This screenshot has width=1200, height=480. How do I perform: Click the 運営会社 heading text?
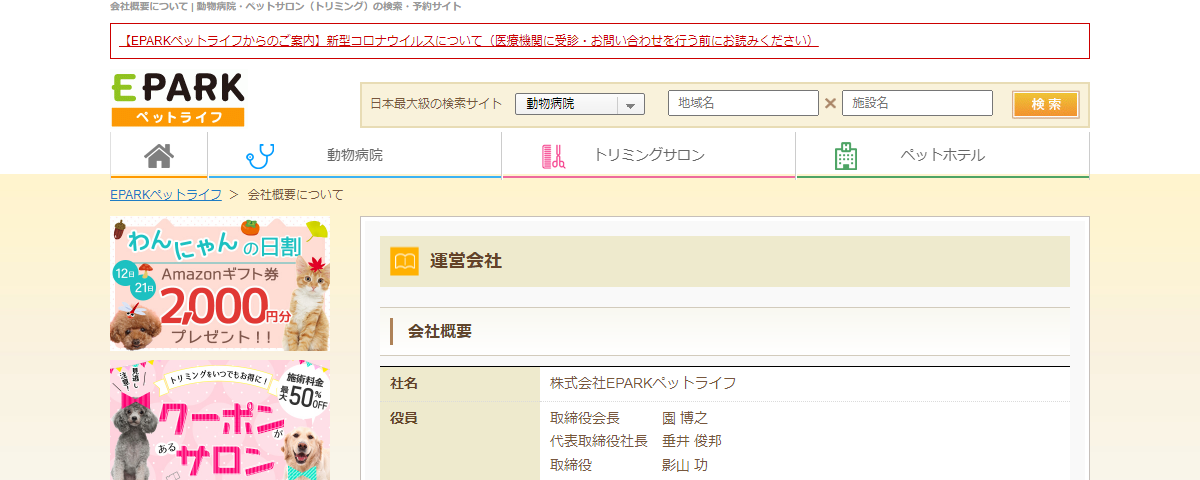(x=466, y=262)
